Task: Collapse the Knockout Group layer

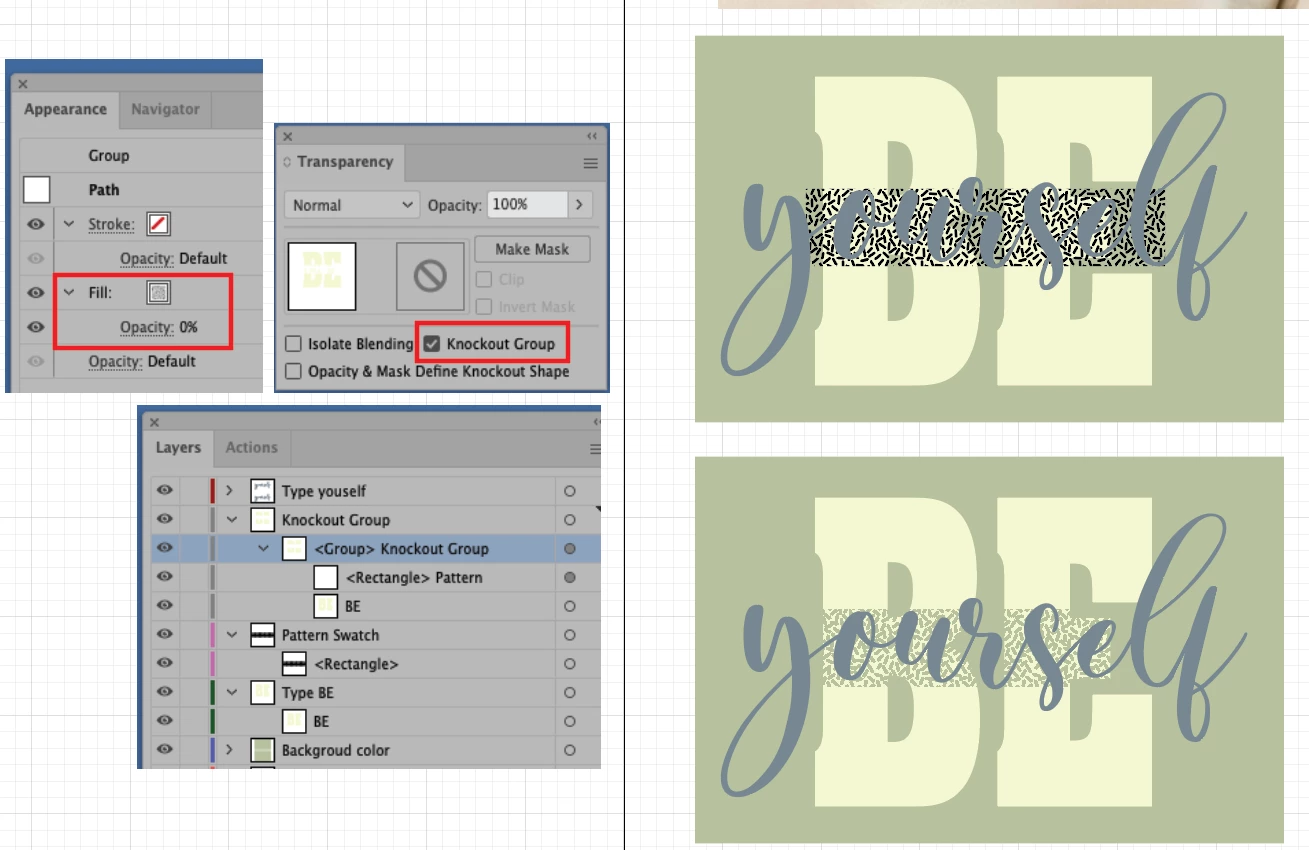Action: point(231,520)
